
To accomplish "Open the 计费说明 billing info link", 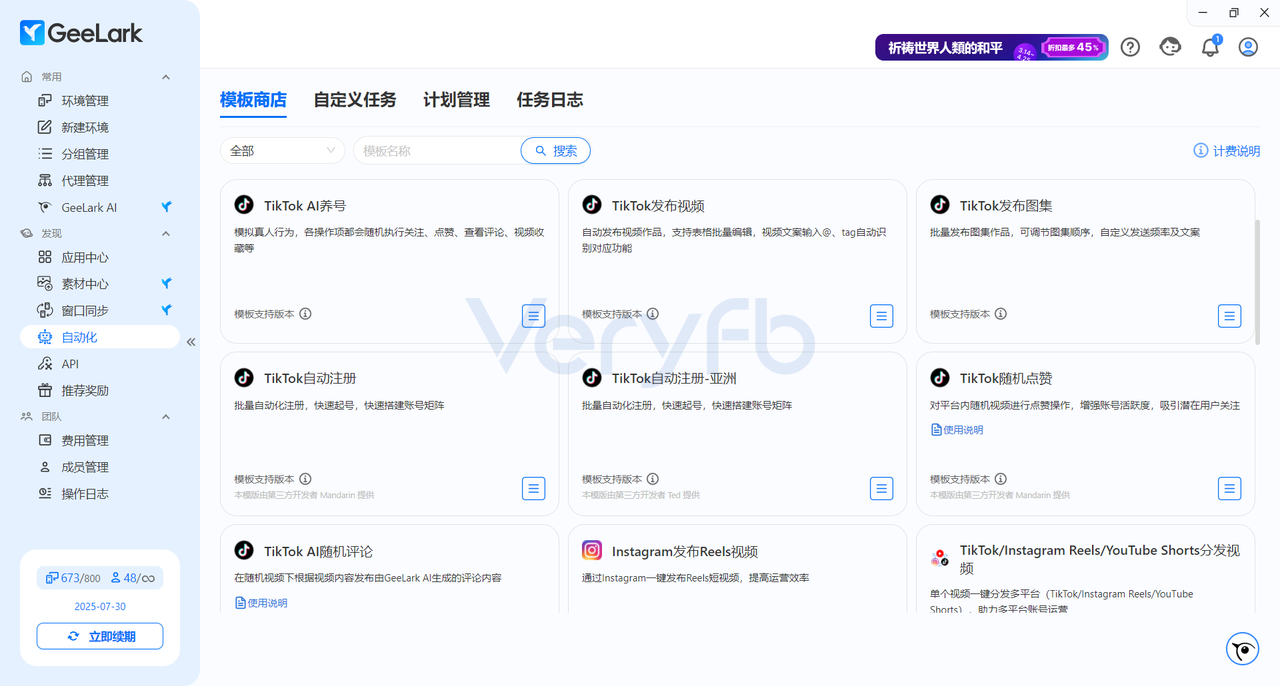I will click(x=1227, y=151).
